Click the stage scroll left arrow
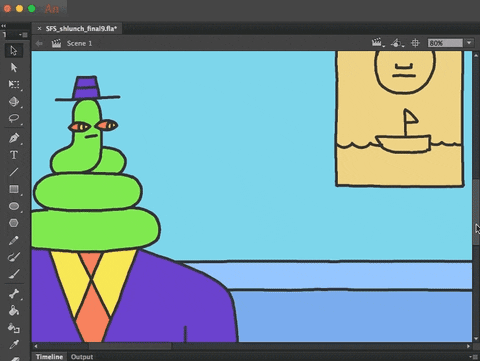 click(x=36, y=346)
